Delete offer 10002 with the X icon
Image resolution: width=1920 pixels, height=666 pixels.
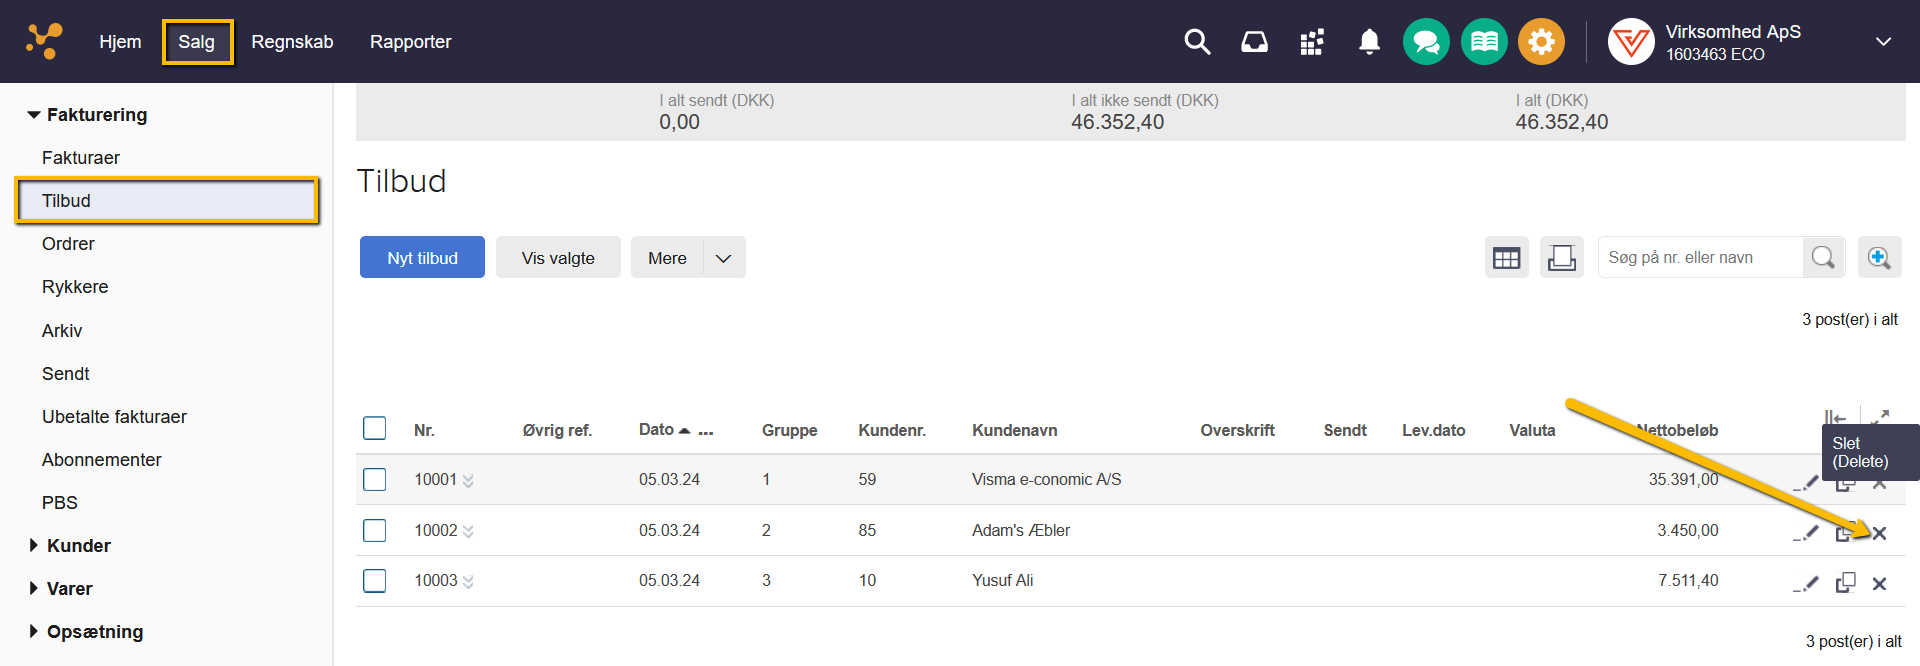click(x=1879, y=533)
